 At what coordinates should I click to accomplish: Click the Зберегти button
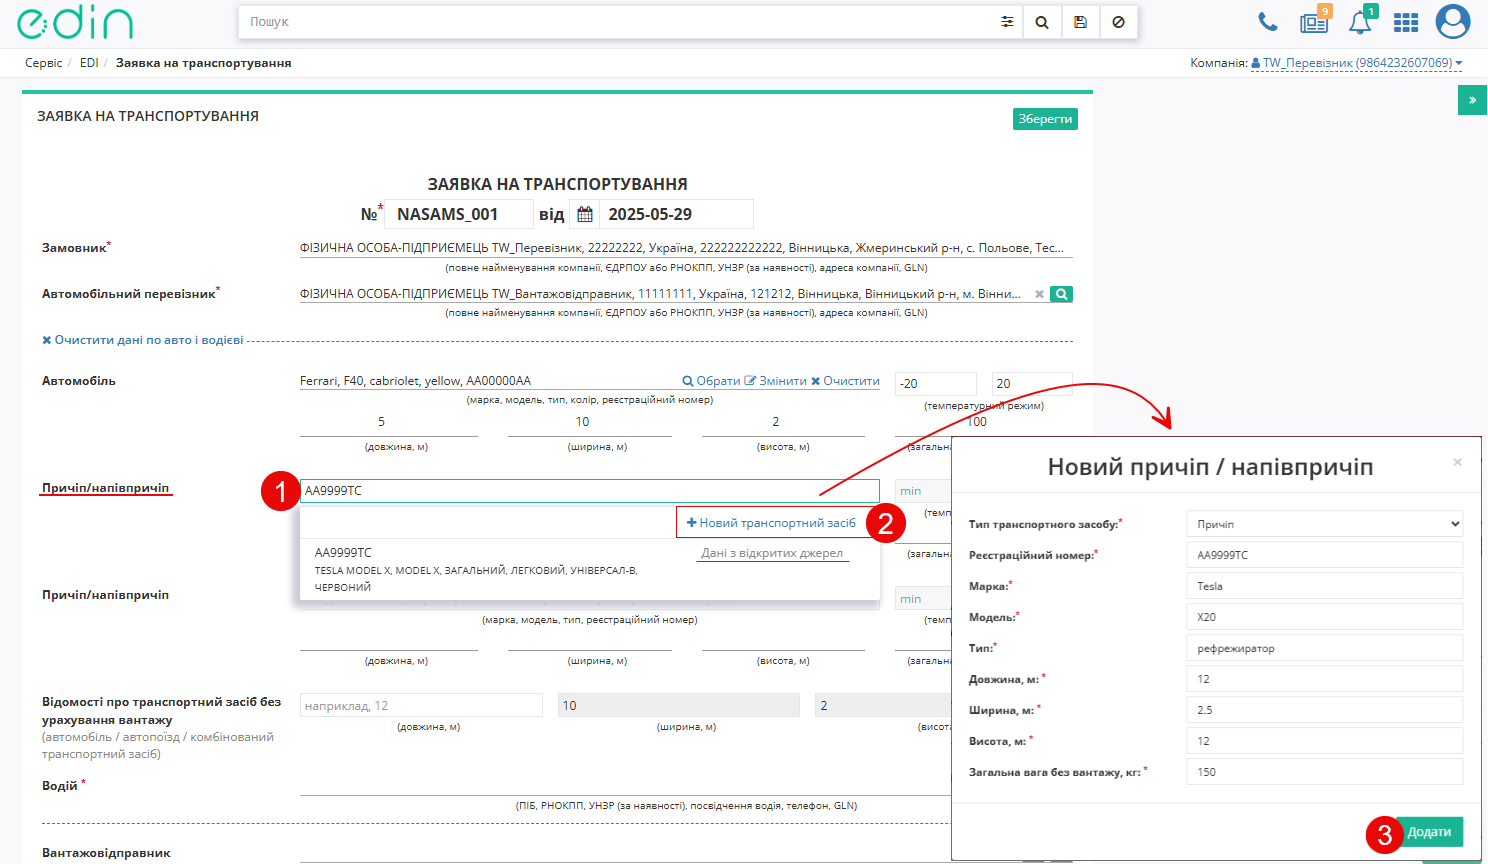1045,119
